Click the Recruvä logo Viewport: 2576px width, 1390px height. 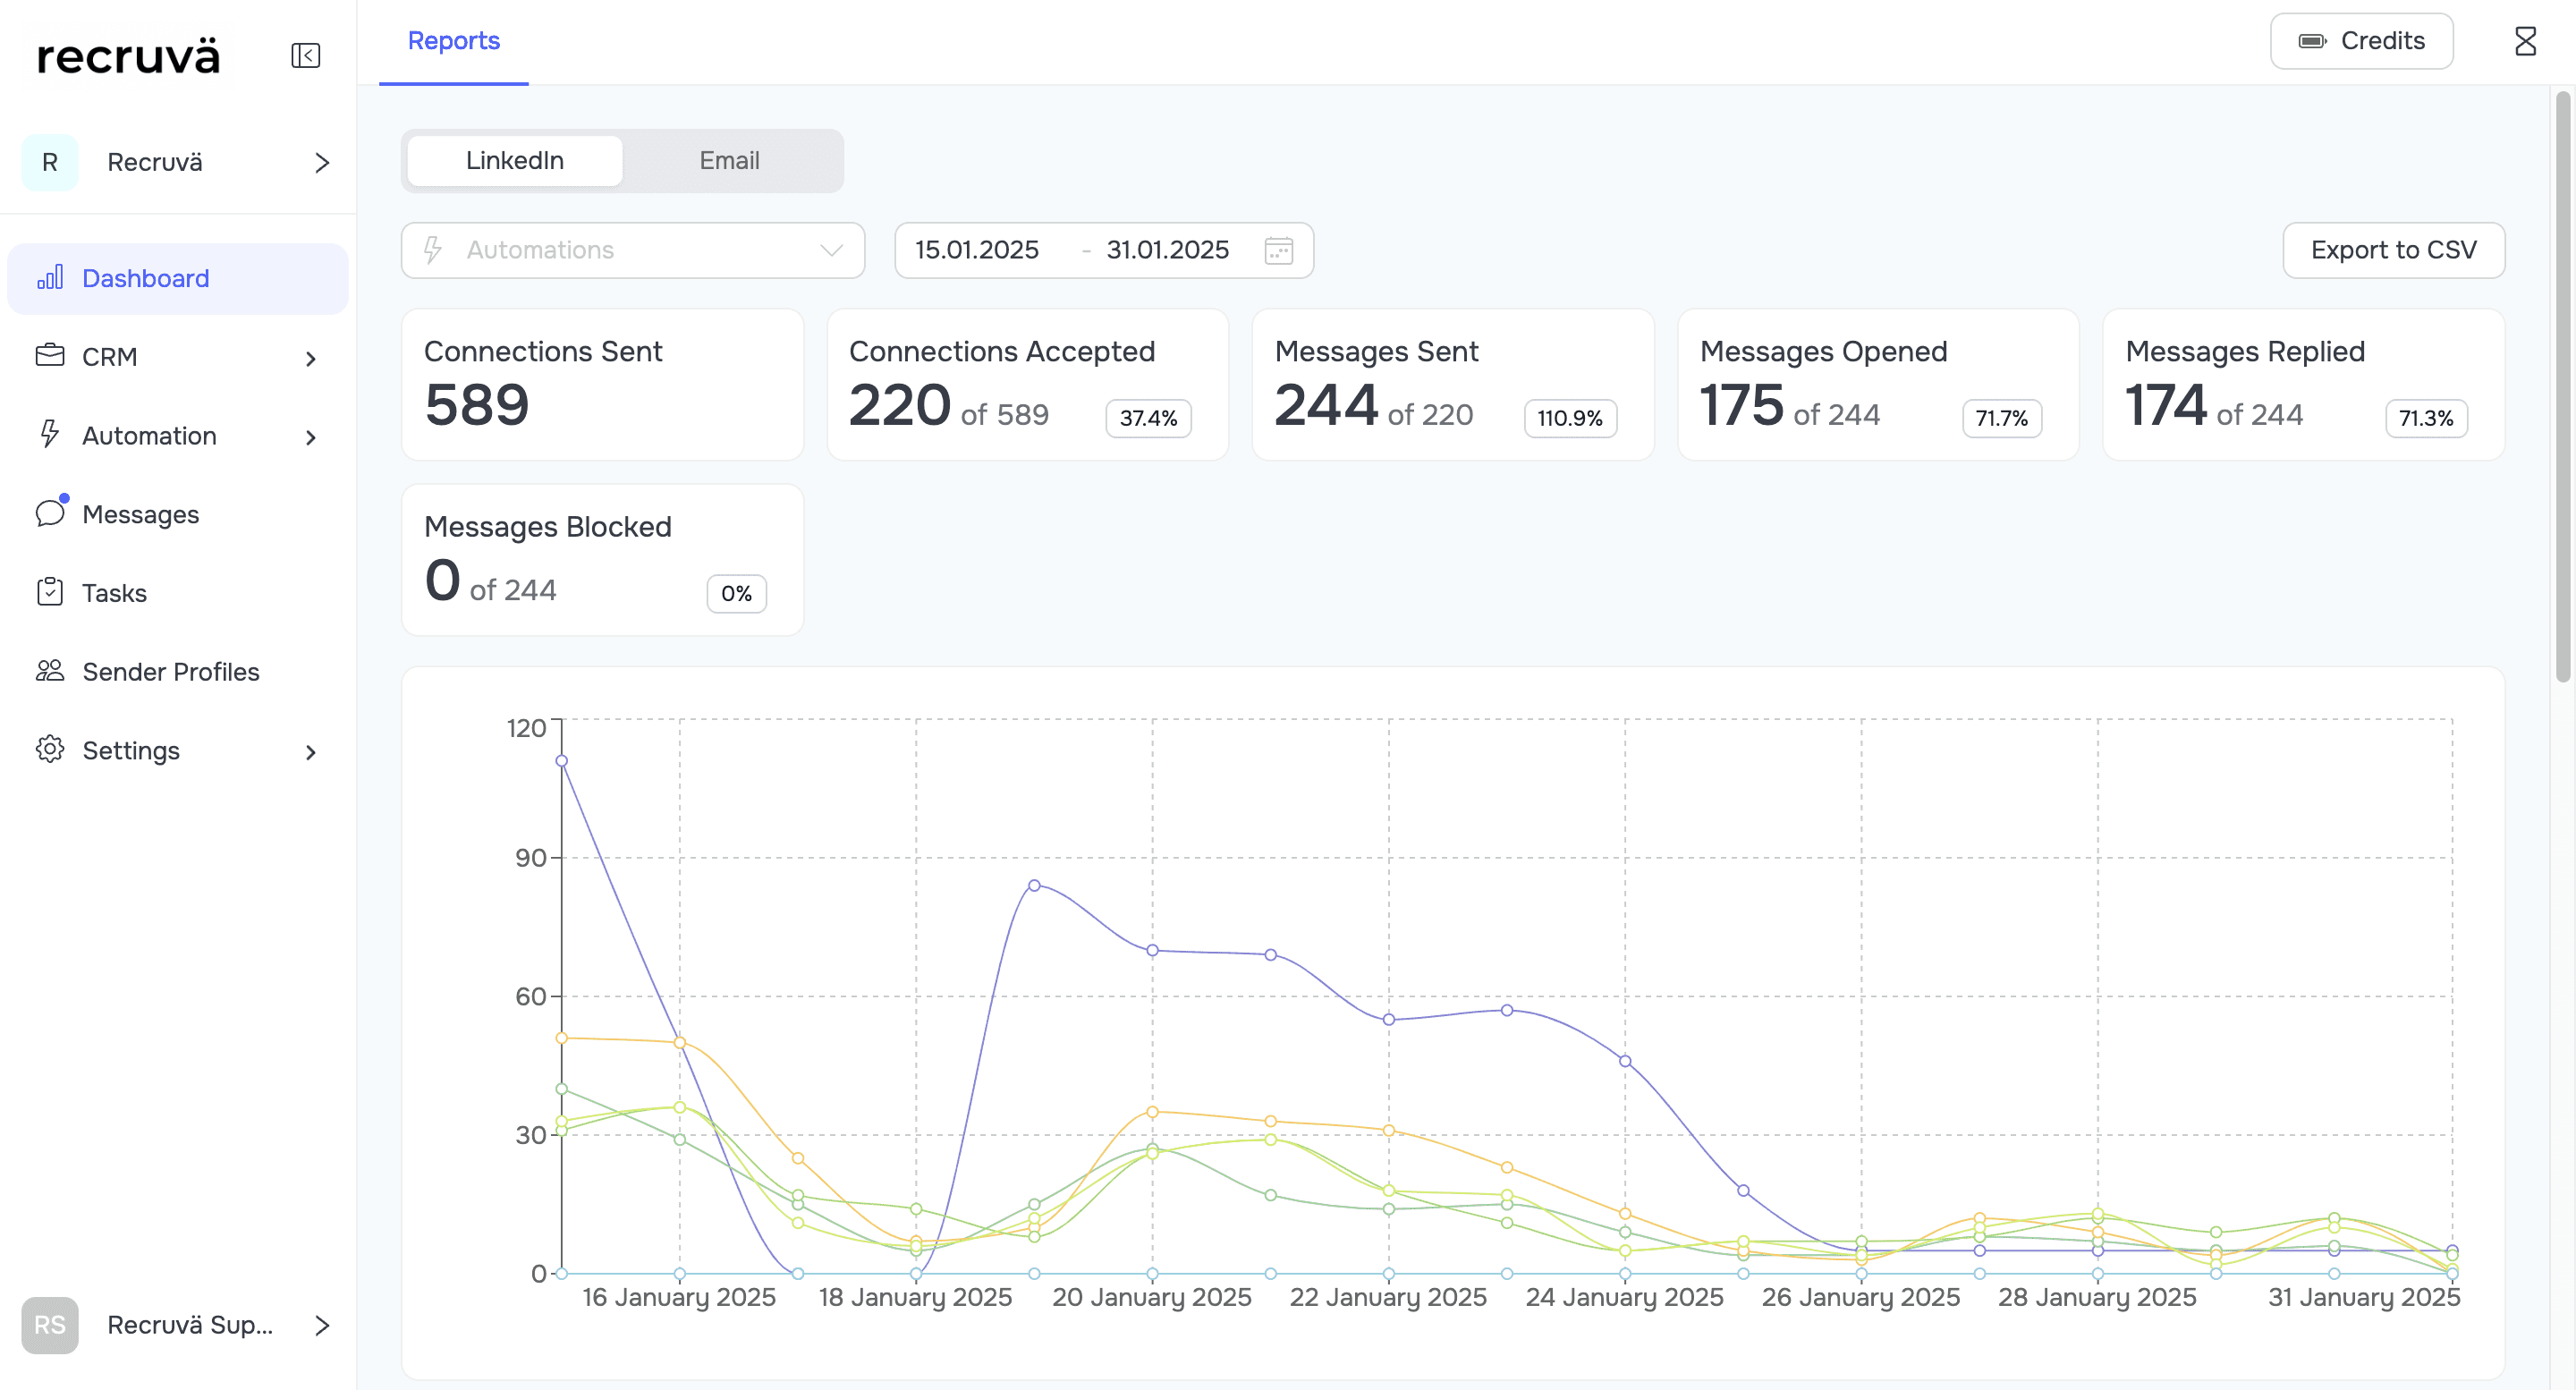click(x=128, y=55)
